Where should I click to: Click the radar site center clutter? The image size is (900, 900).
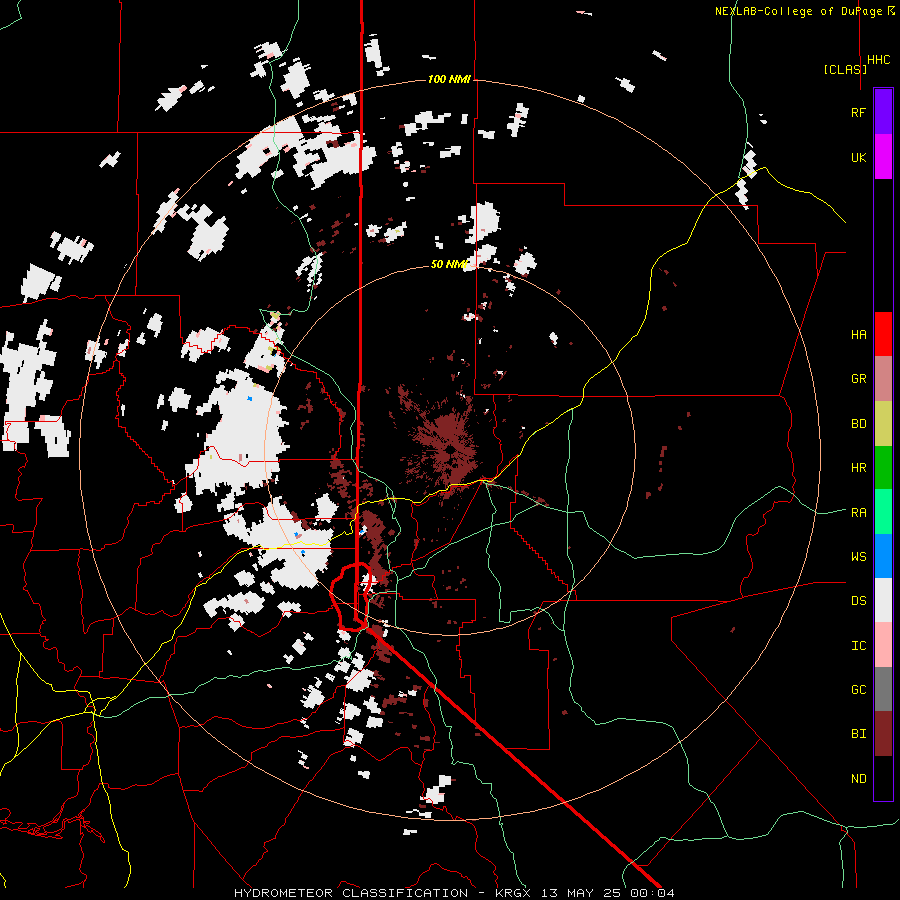point(449,449)
